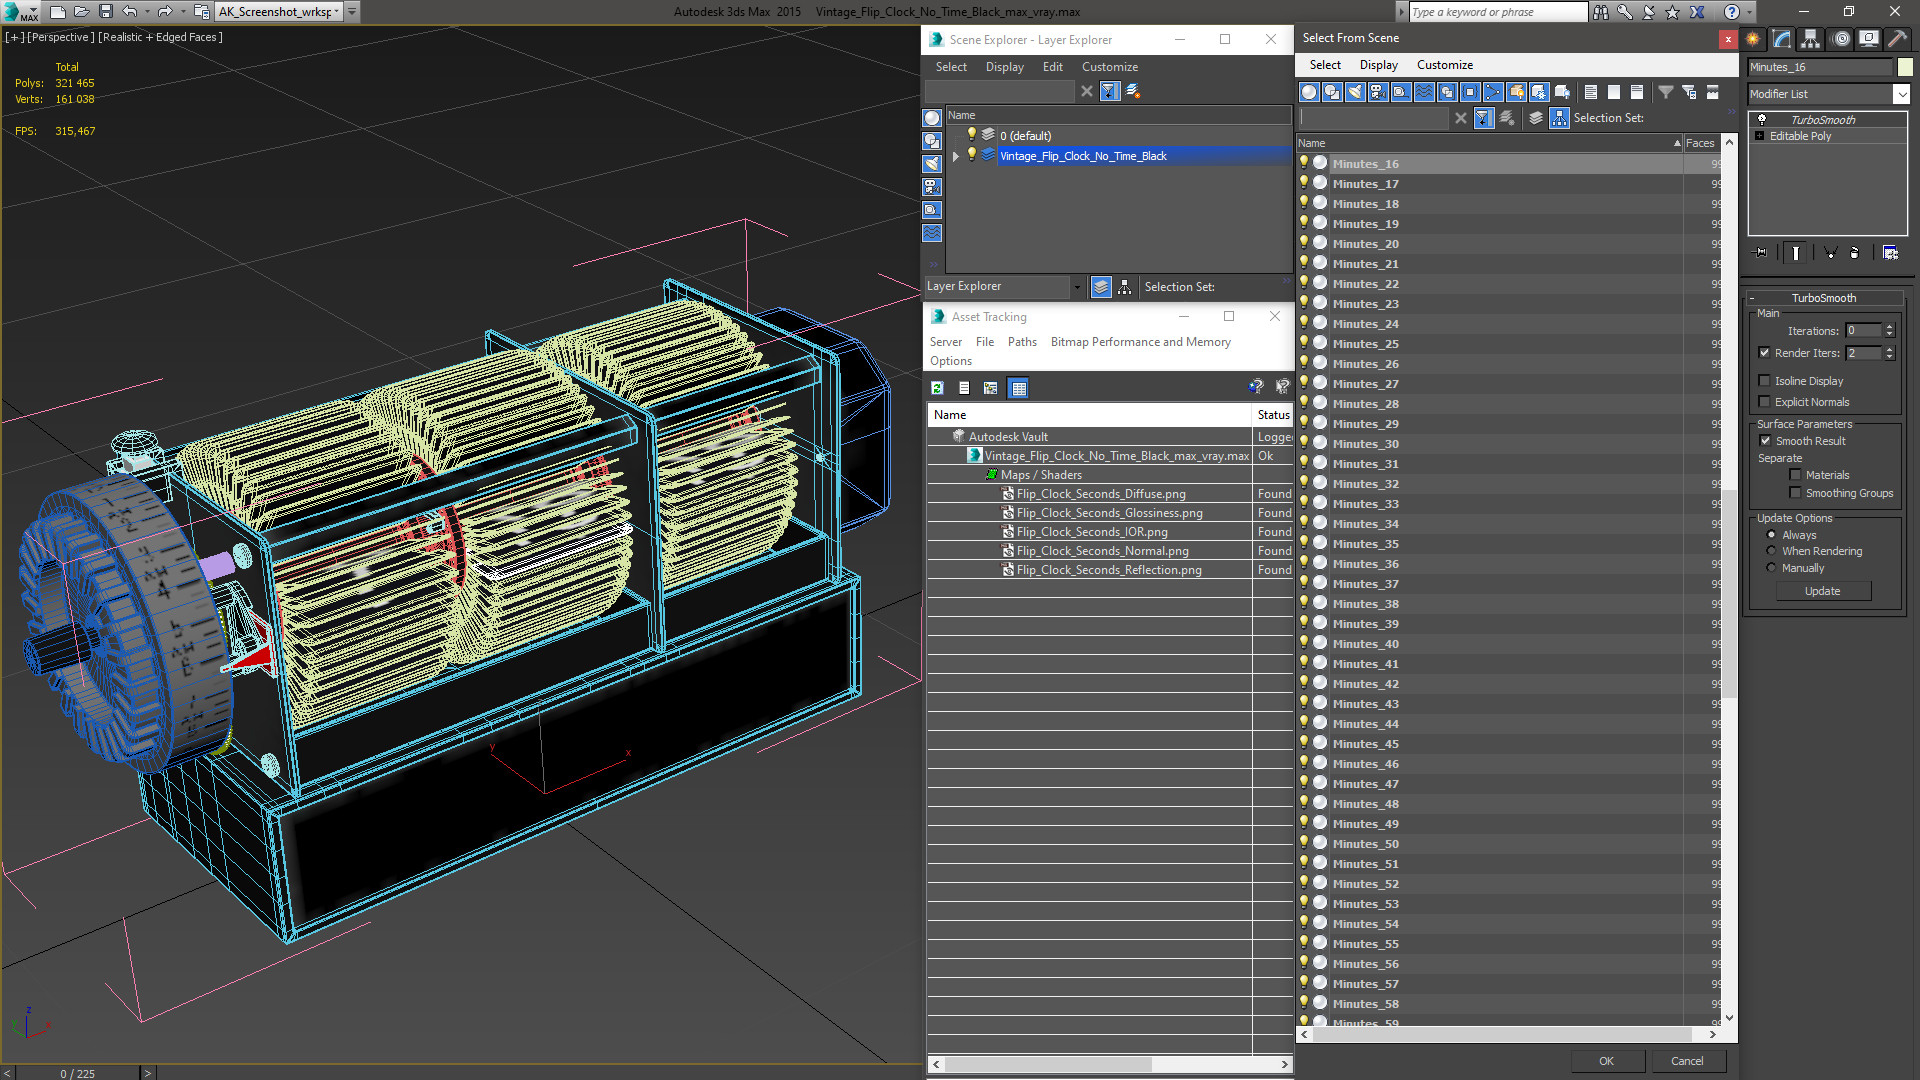Click Undo arrow in main toolbar
Viewport: 1920px width, 1080px height.
(x=130, y=12)
